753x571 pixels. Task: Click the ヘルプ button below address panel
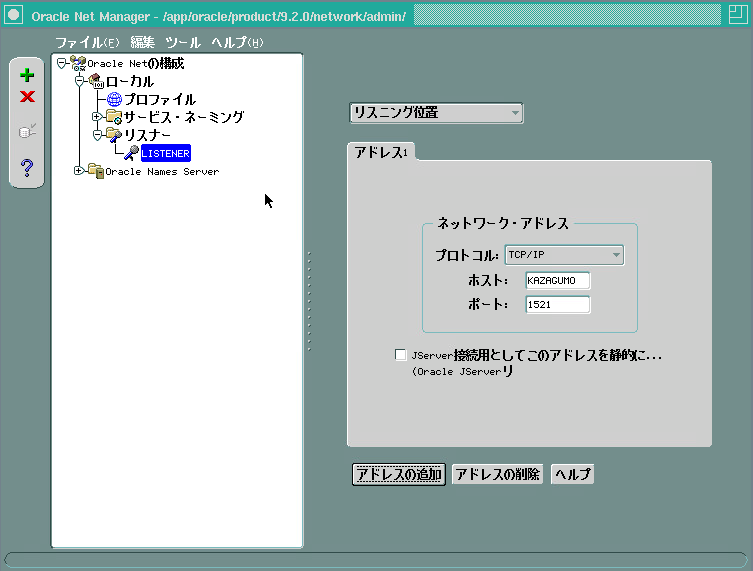click(x=572, y=474)
